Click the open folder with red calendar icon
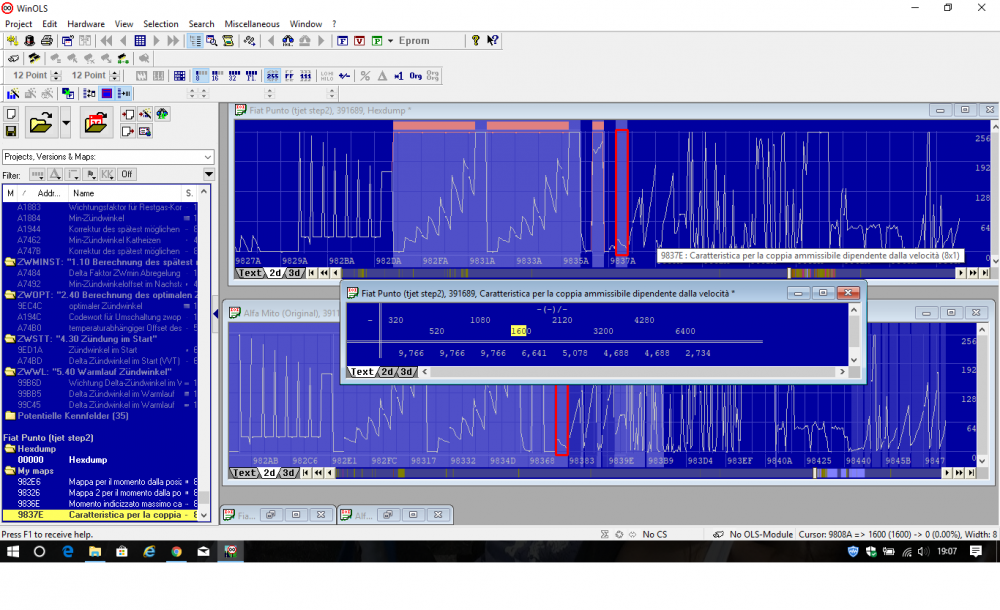The width and height of the screenshot is (1000, 610). [96, 123]
